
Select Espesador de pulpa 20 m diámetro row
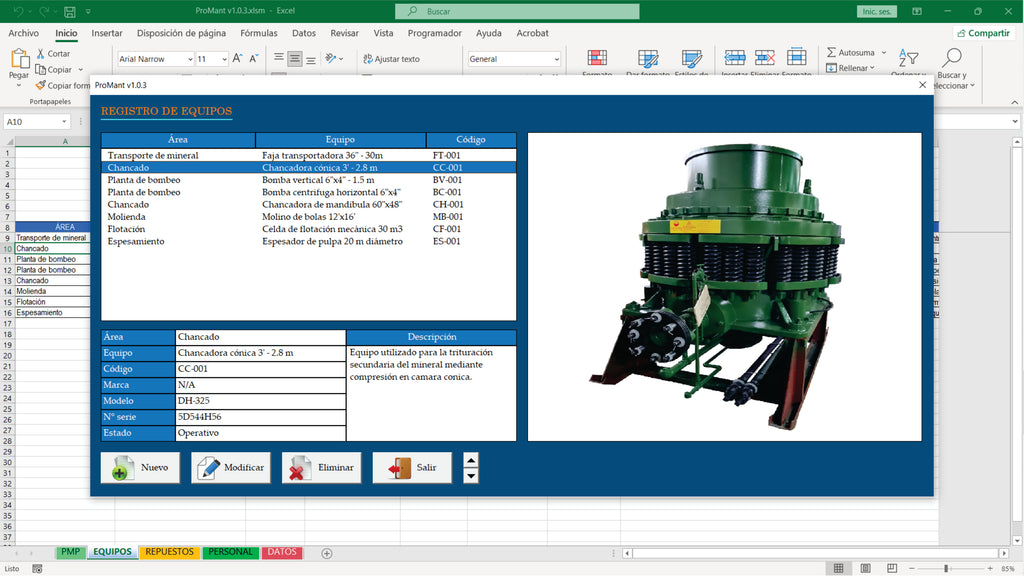pos(308,242)
